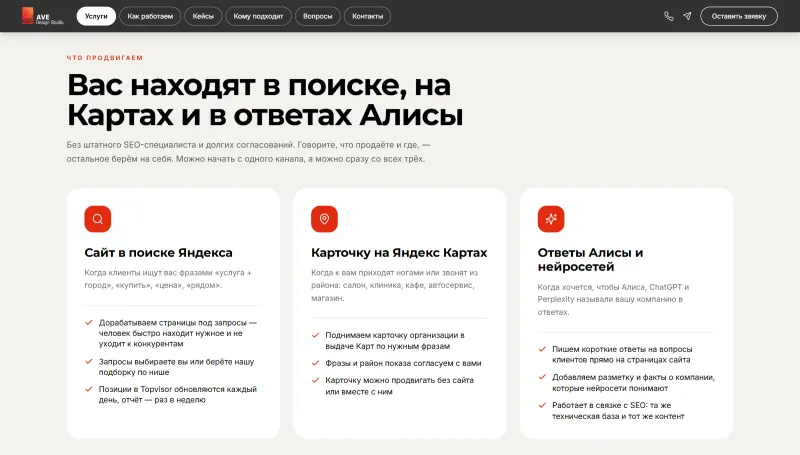Click the Когда хочется, чтобы Алиса description
The height and width of the screenshot is (455, 800).
click(x=613, y=299)
